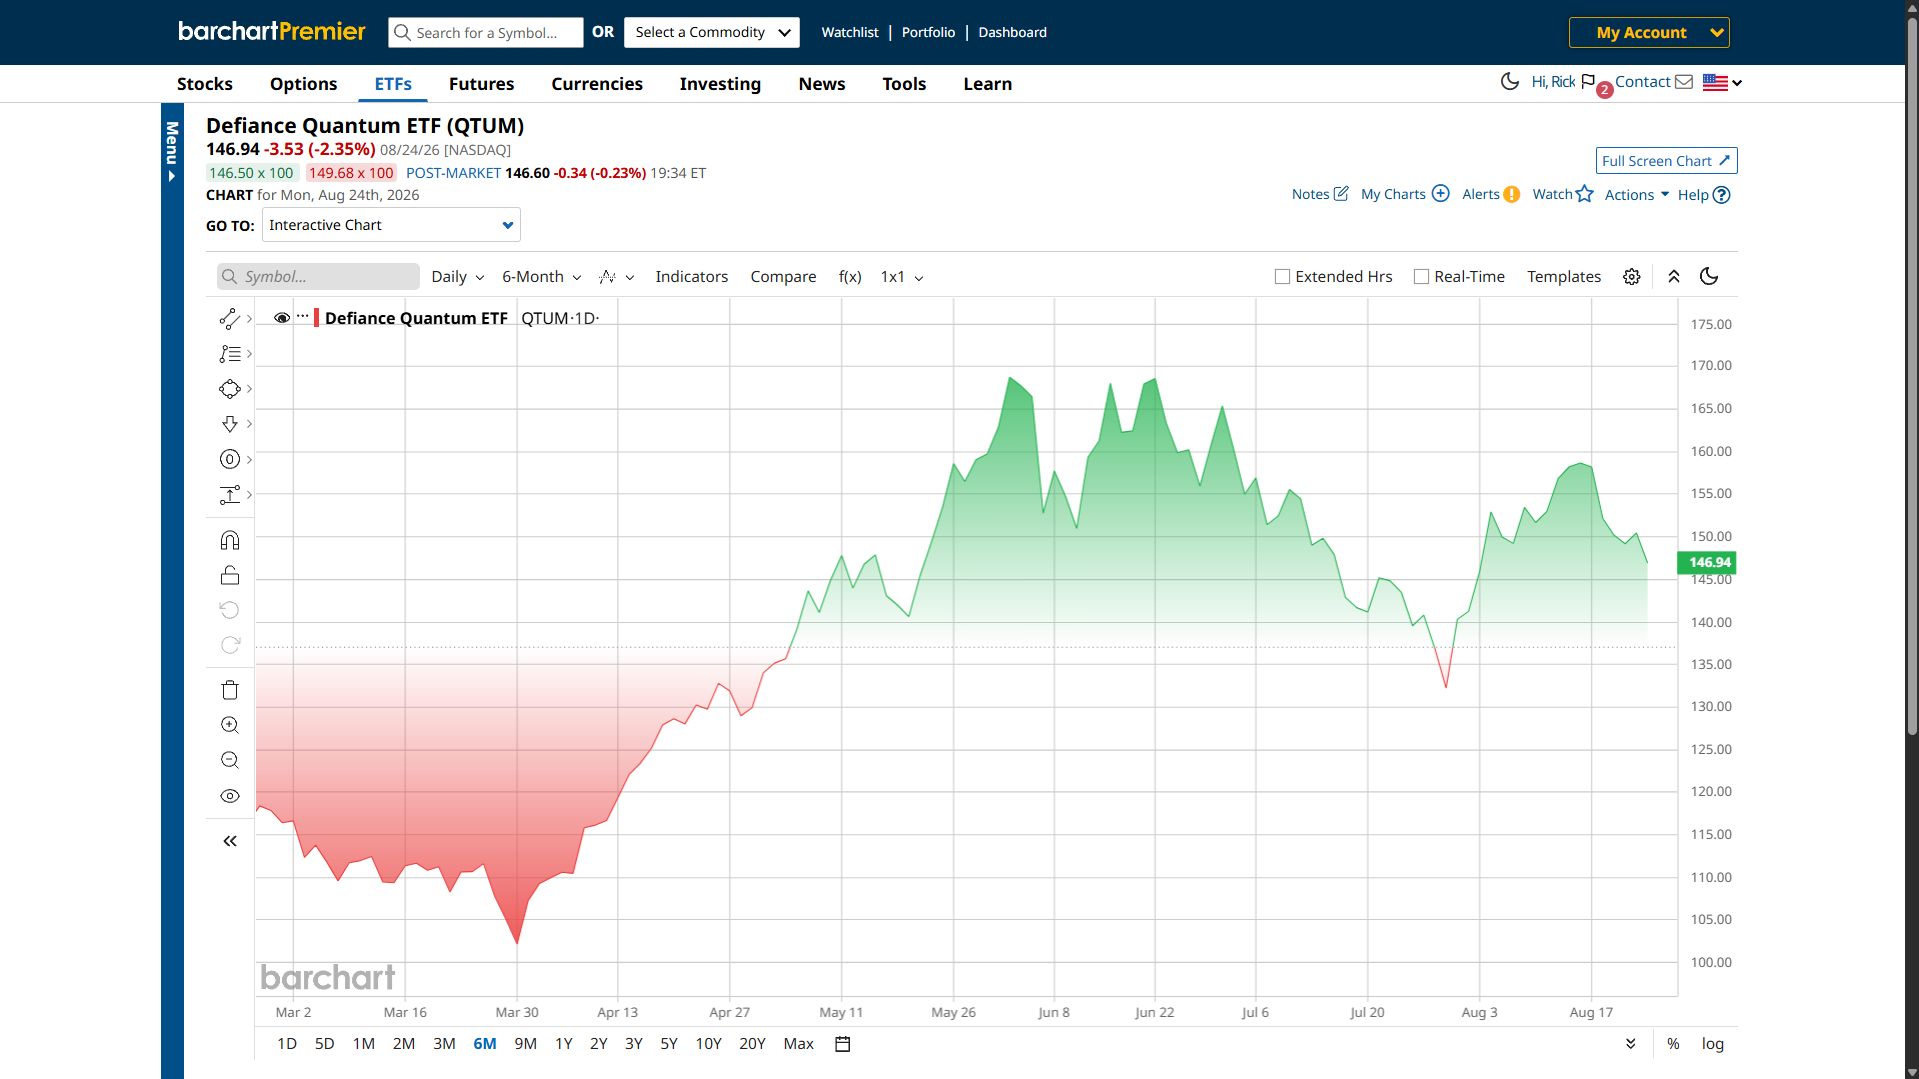This screenshot has height=1079, width=1919.
Task: Toggle site dark mode moon icon
Action: point(1510,82)
